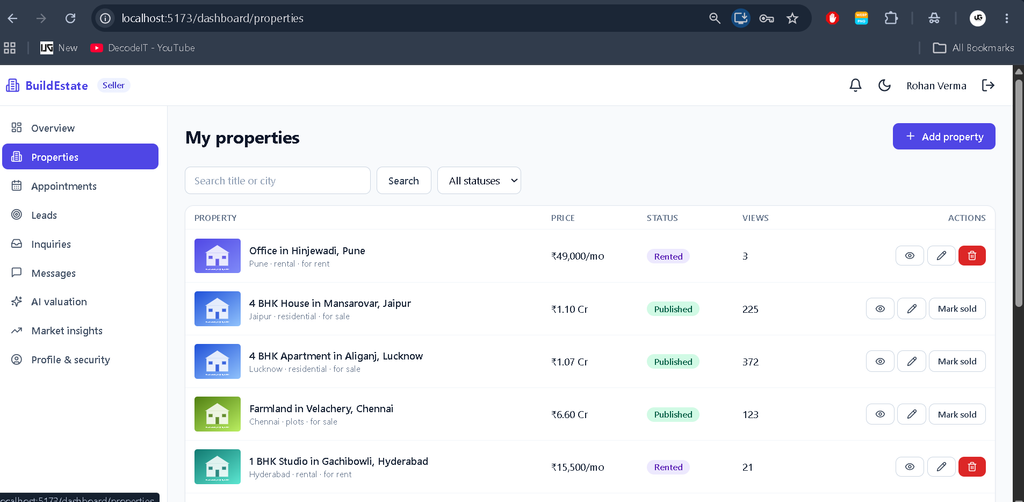Edit 4 BHK House in Mansarovar

point(912,309)
